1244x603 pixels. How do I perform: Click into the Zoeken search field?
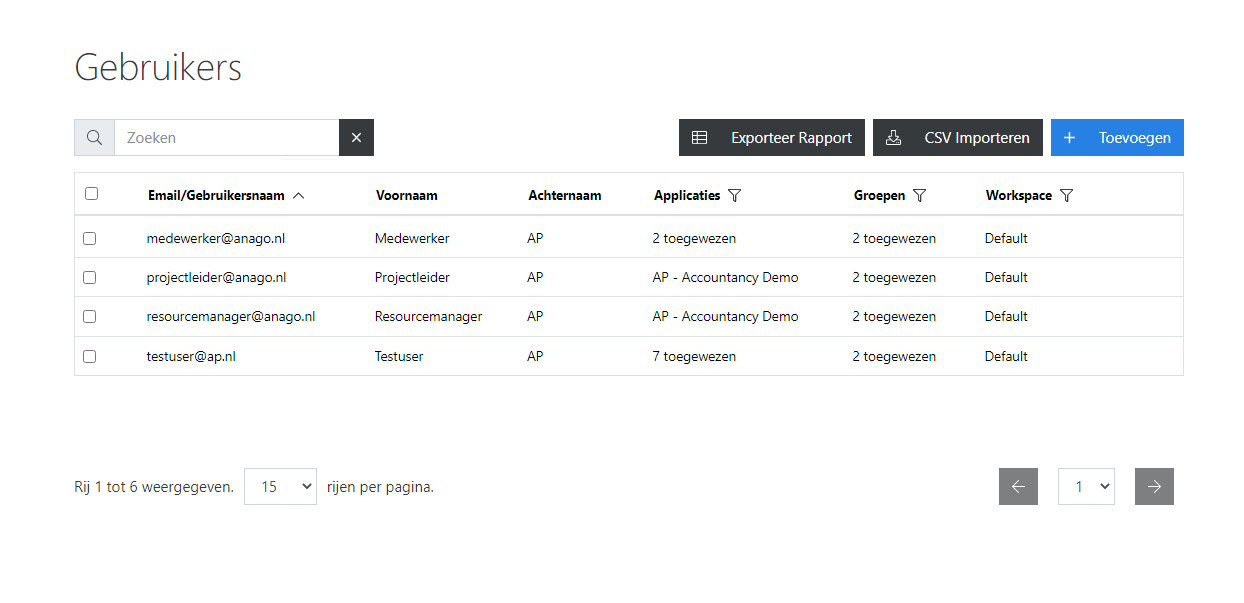pyautogui.click(x=226, y=138)
